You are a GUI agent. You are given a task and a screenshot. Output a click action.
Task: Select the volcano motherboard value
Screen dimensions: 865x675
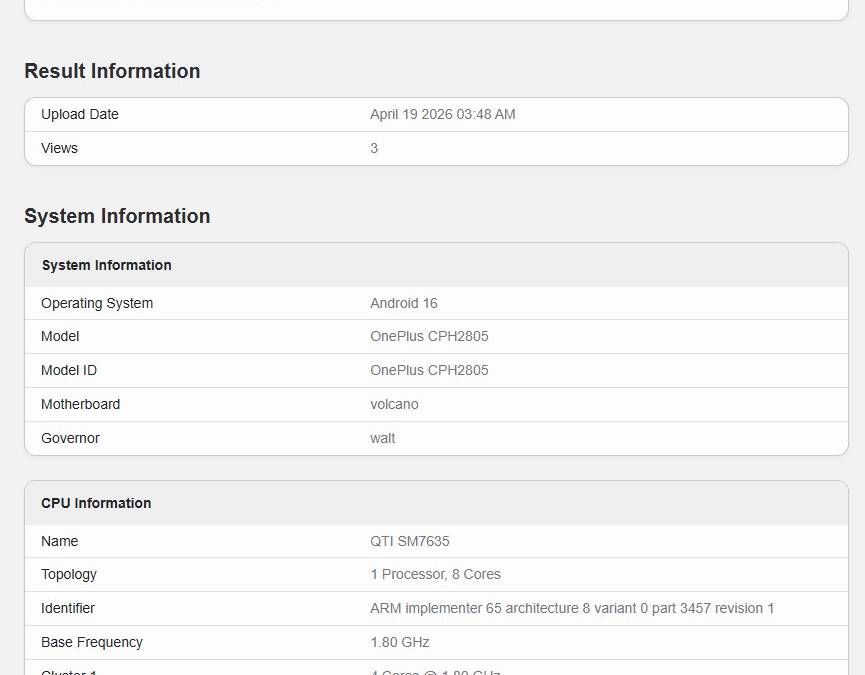pos(394,404)
